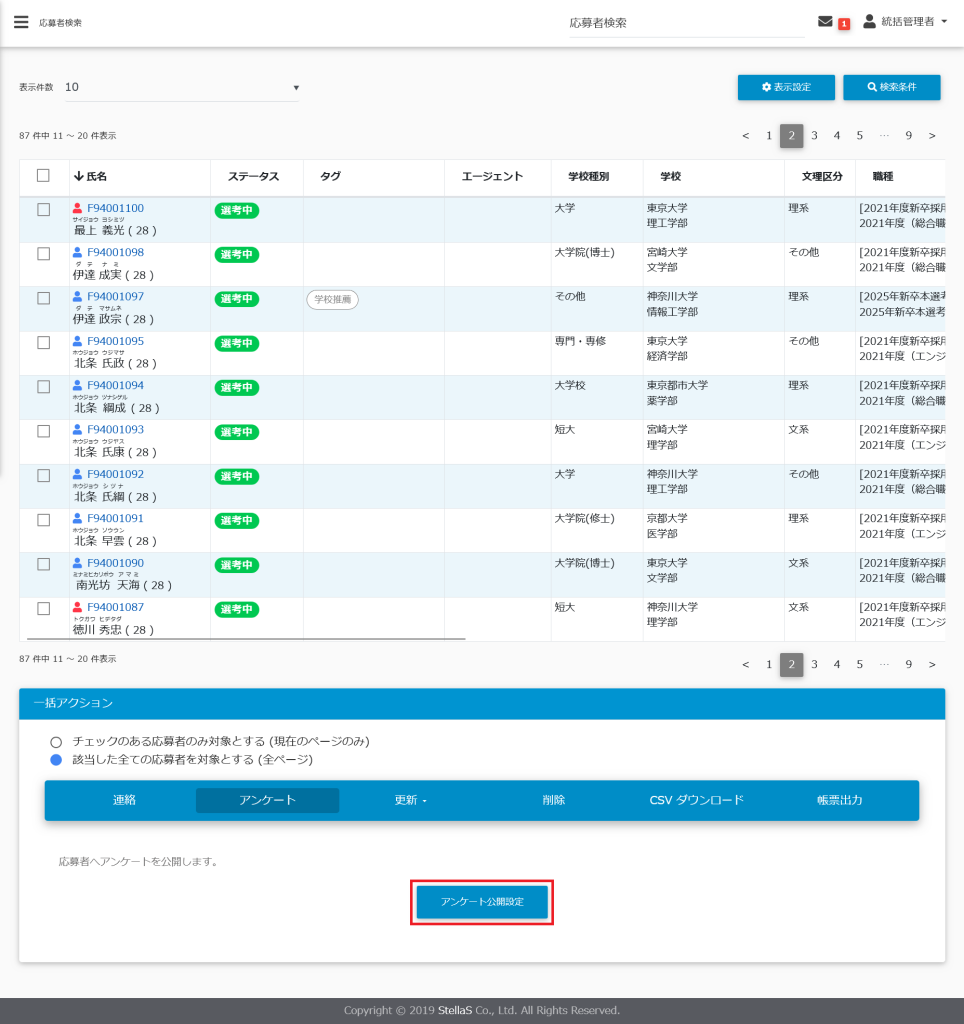Sort by the 氏名 column arrow
The image size is (964, 1024).
[x=79, y=177]
